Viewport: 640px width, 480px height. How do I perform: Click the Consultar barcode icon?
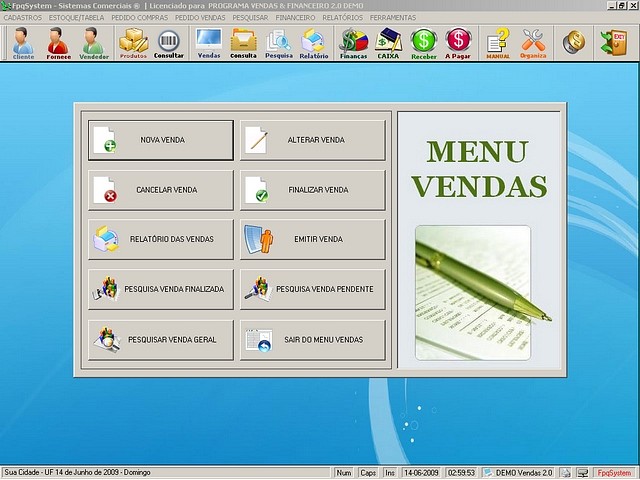pos(169,43)
